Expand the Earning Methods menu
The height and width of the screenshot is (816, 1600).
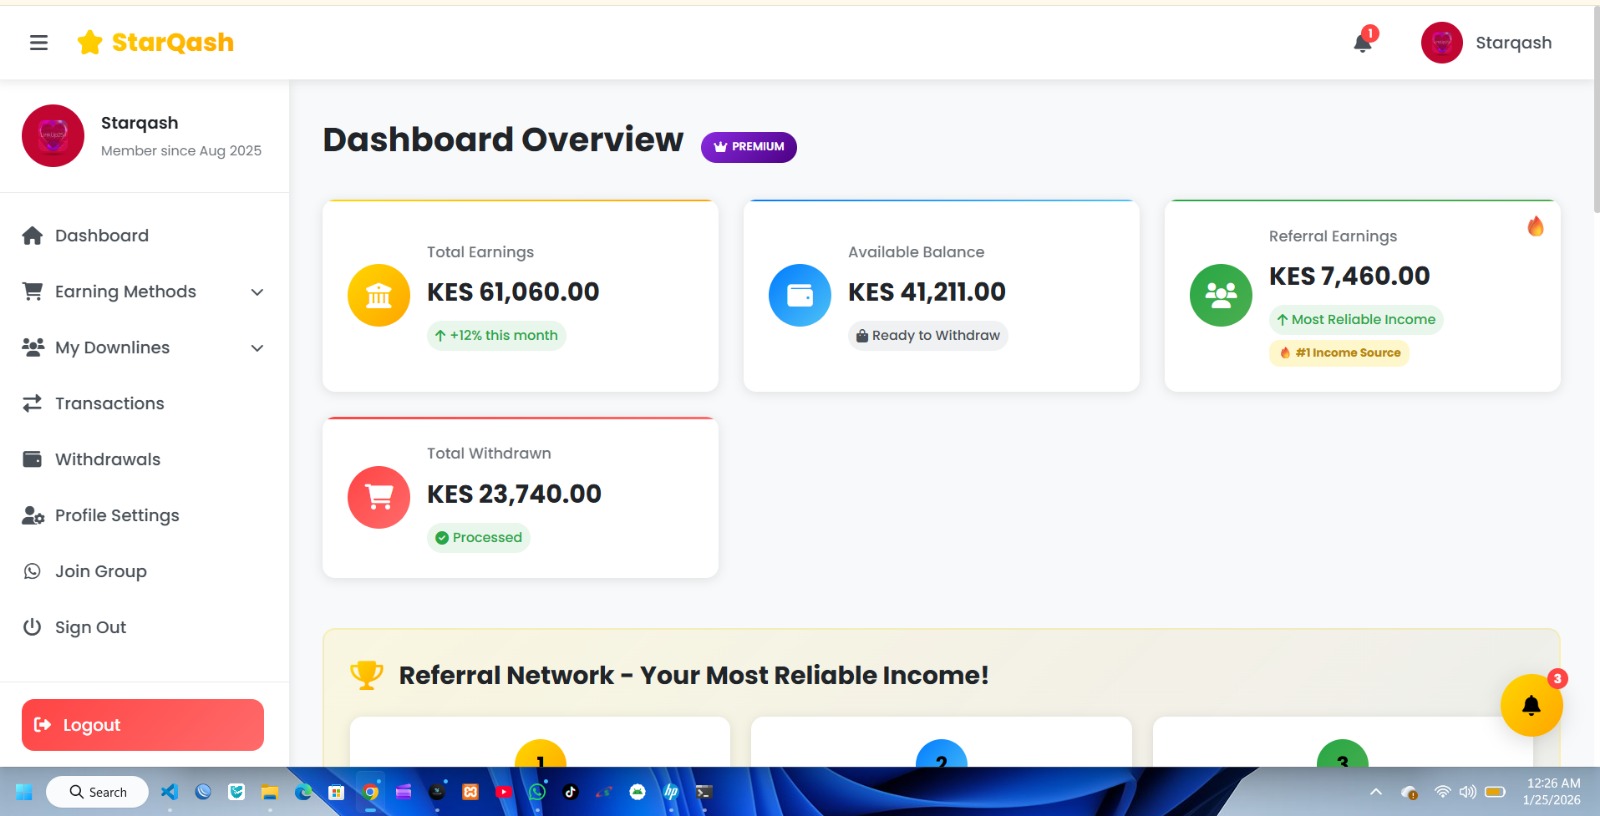[125, 291]
